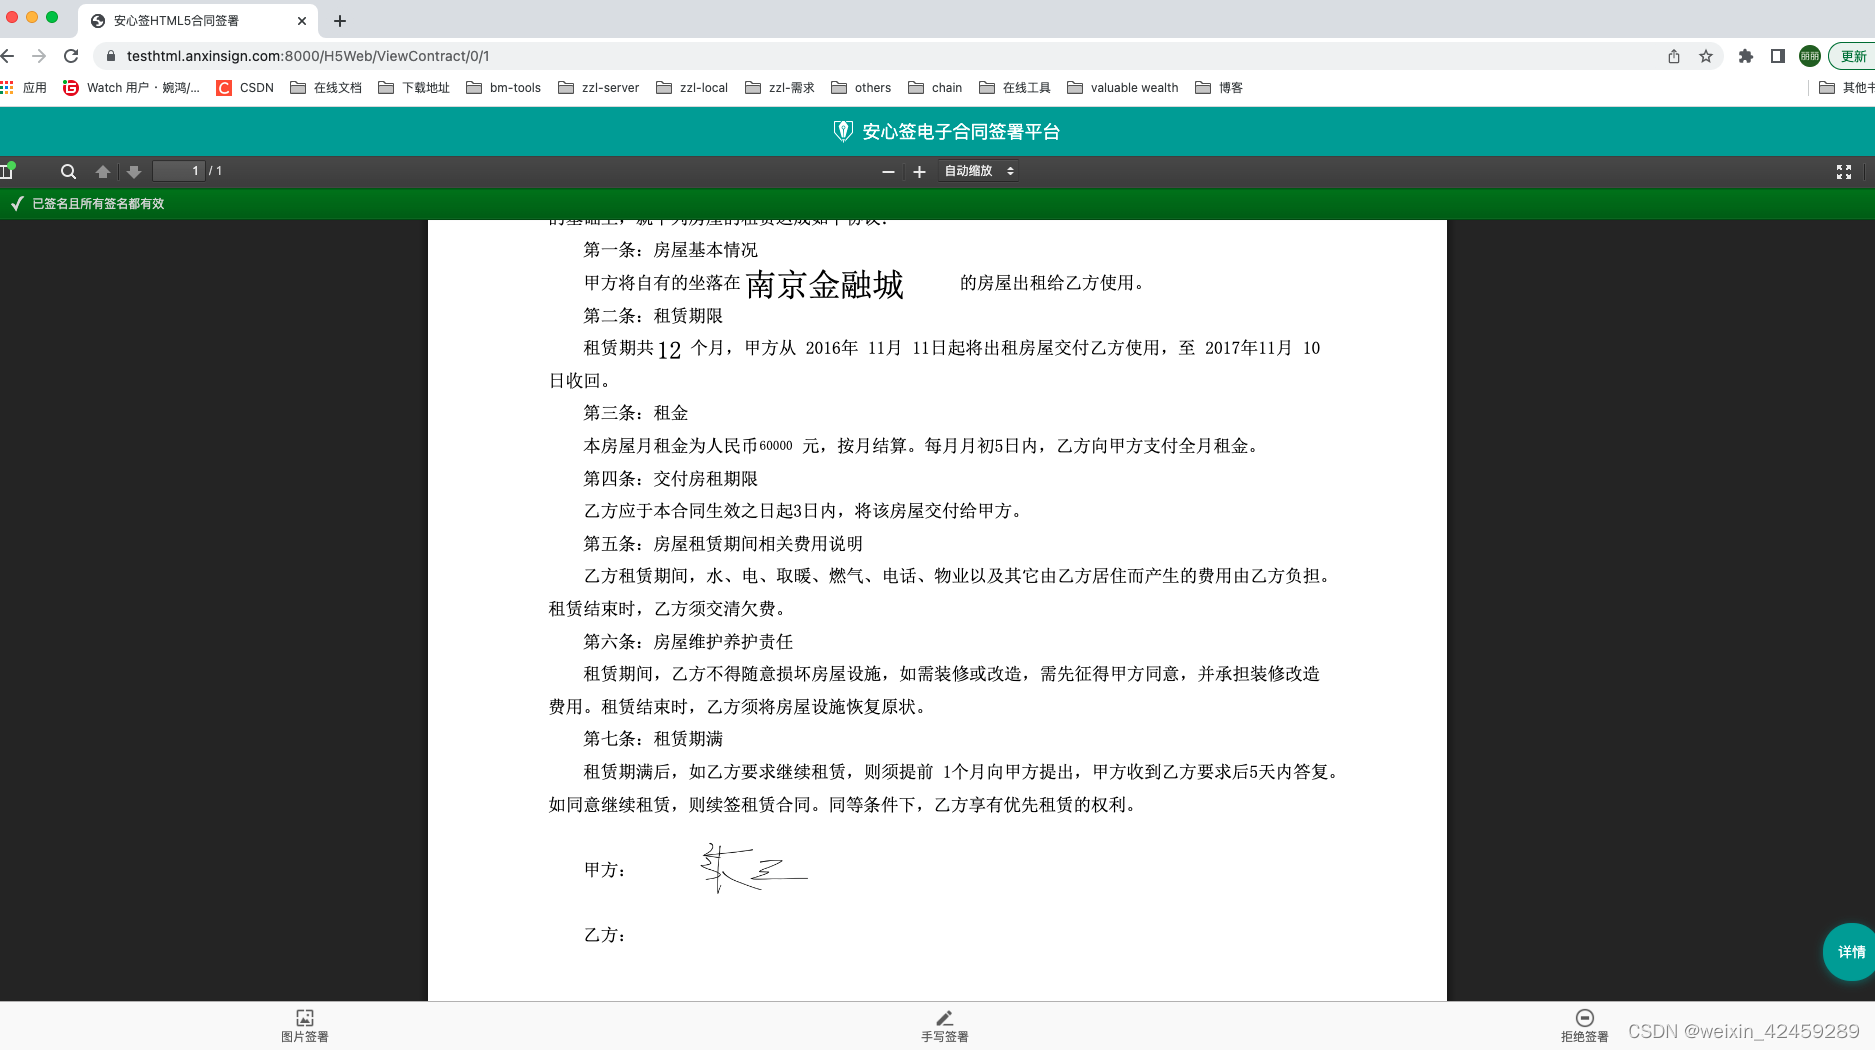The width and height of the screenshot is (1875, 1050).
Task: Go to next page with down arrow
Action: click(x=134, y=171)
